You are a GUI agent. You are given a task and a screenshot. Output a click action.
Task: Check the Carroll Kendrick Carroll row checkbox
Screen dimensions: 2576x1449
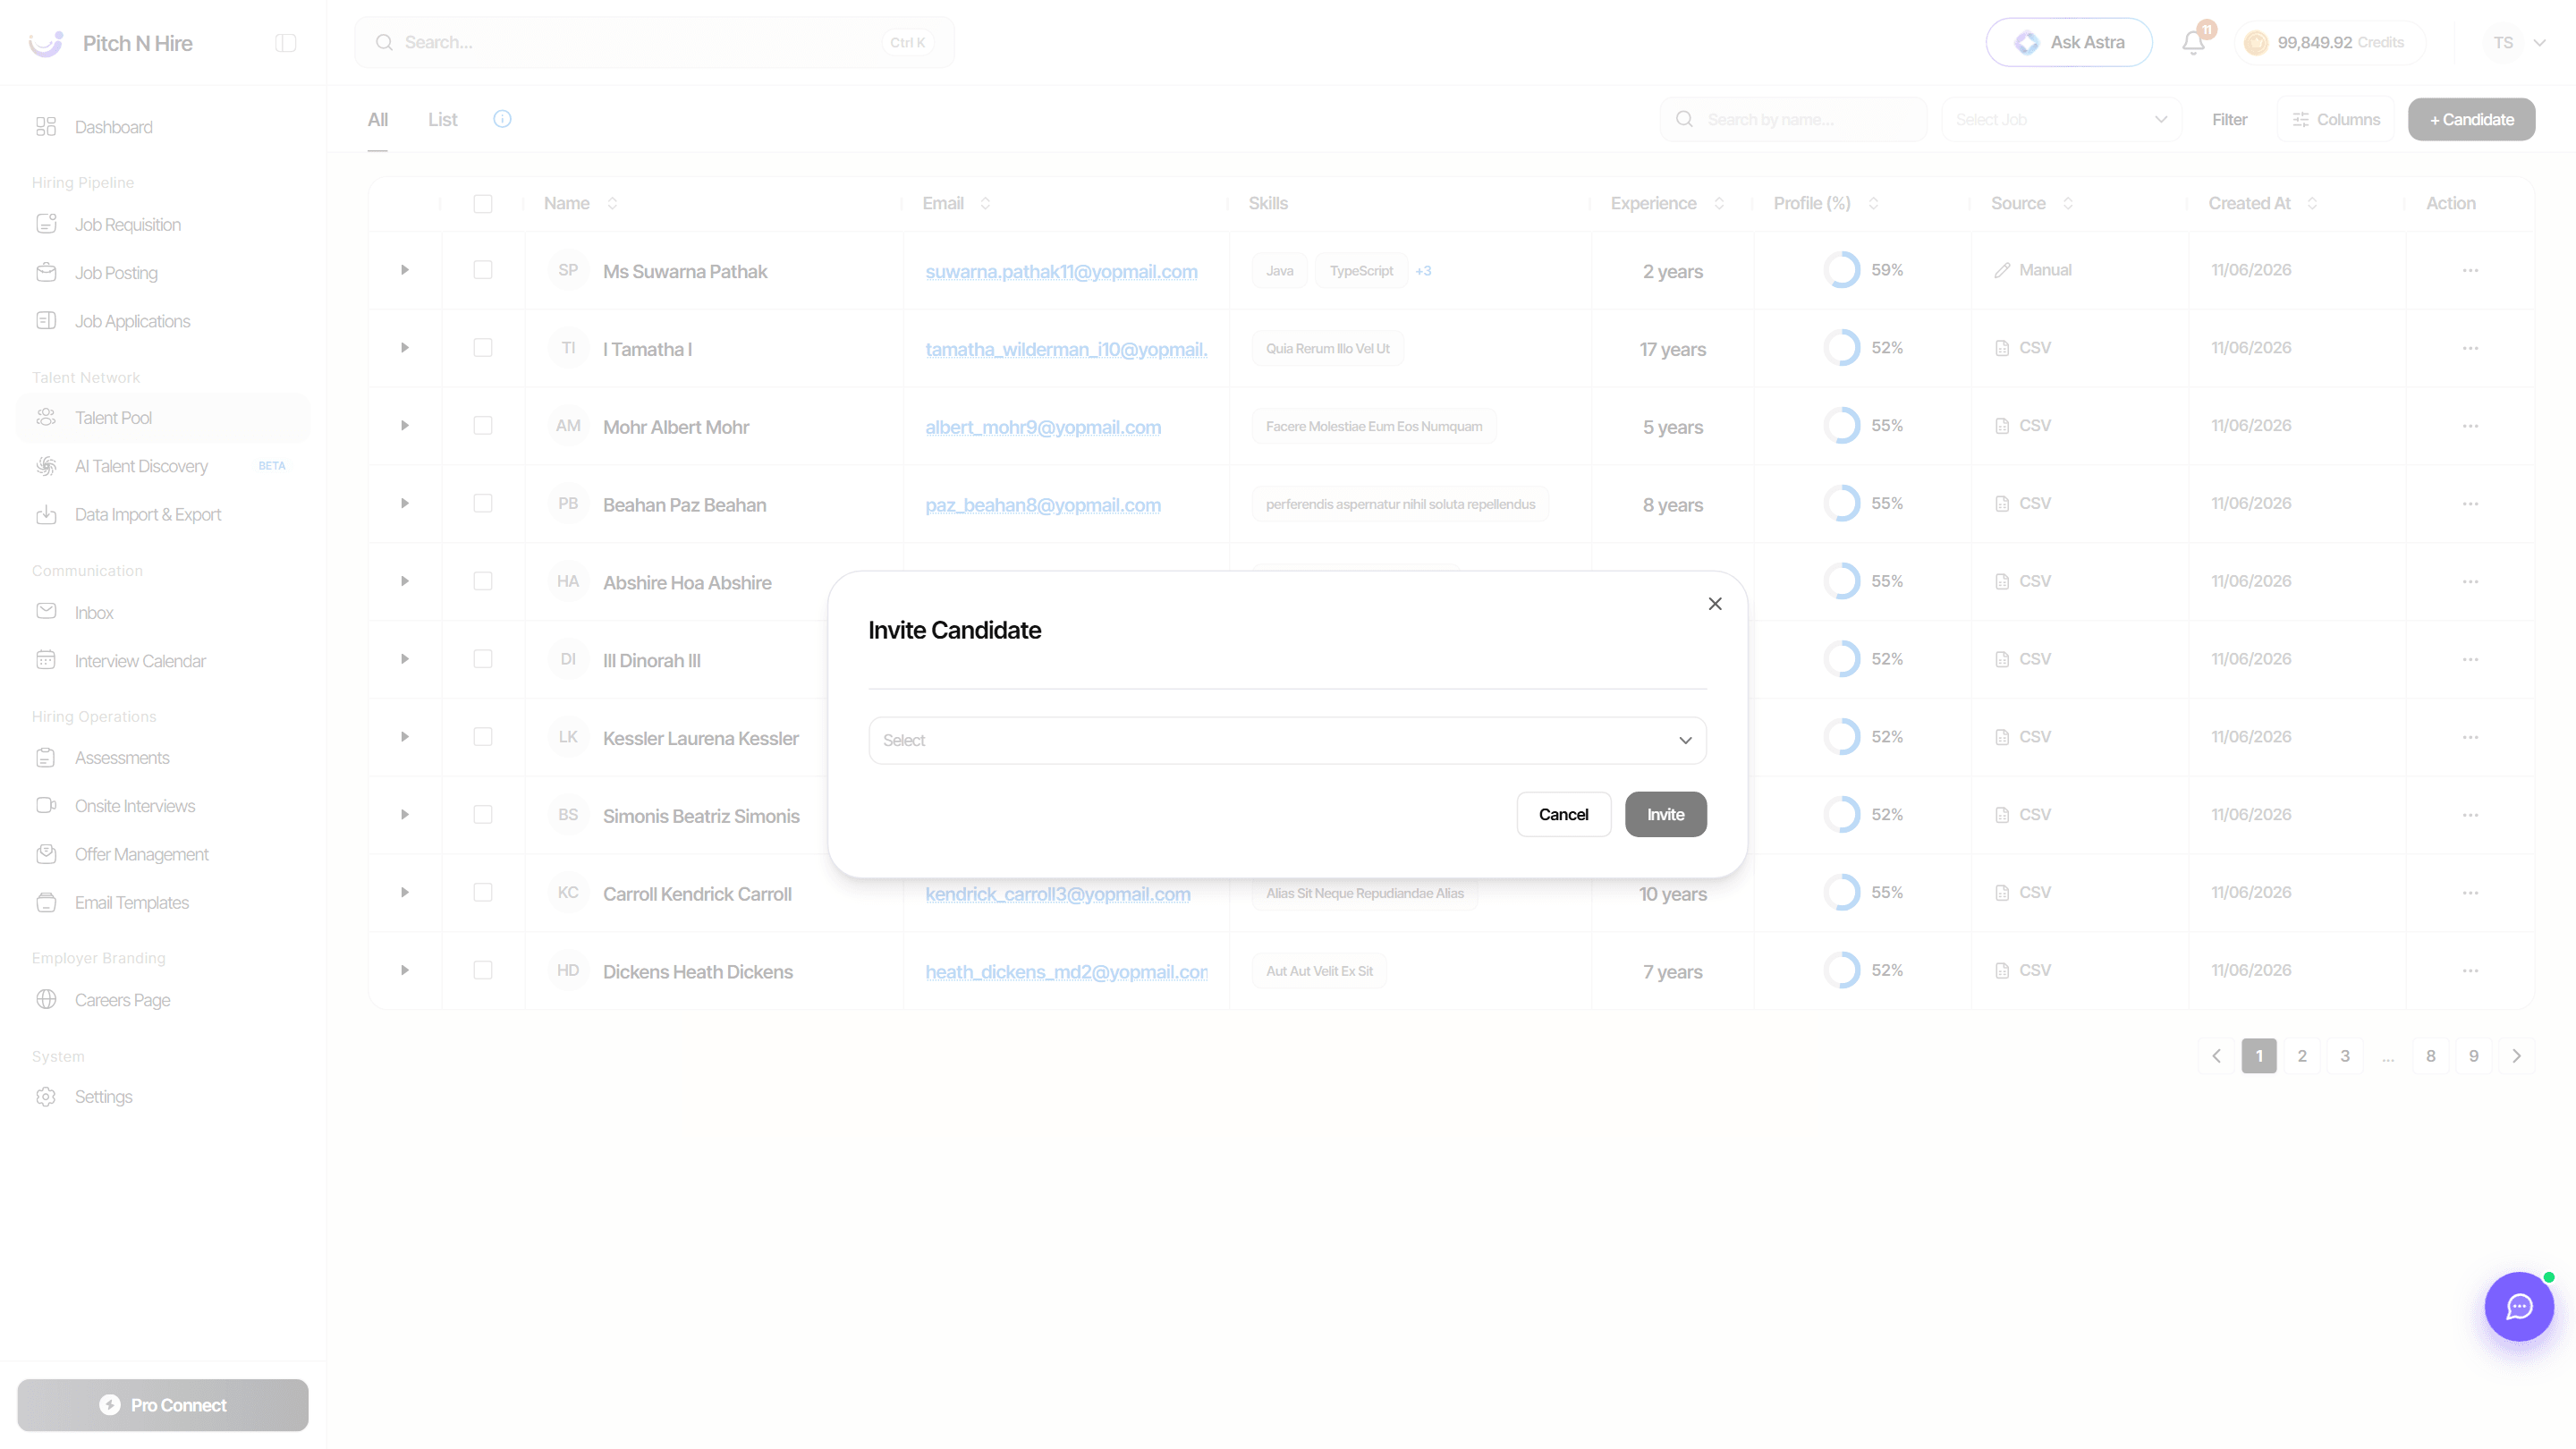click(483, 892)
